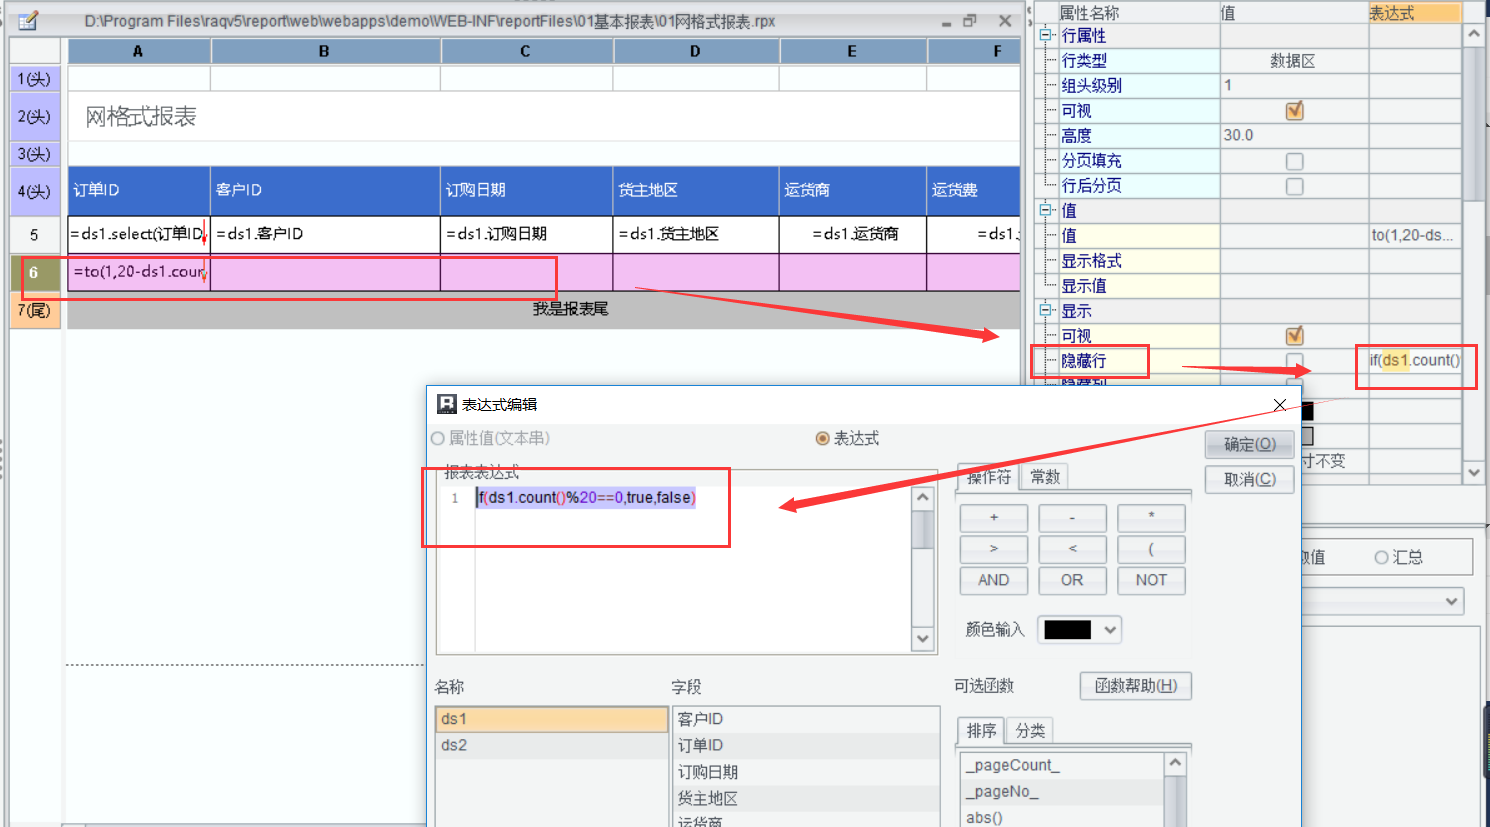Image resolution: width=1490 pixels, height=827 pixels.
Task: Switch to the 分类 function tab
Action: pos(1030,731)
